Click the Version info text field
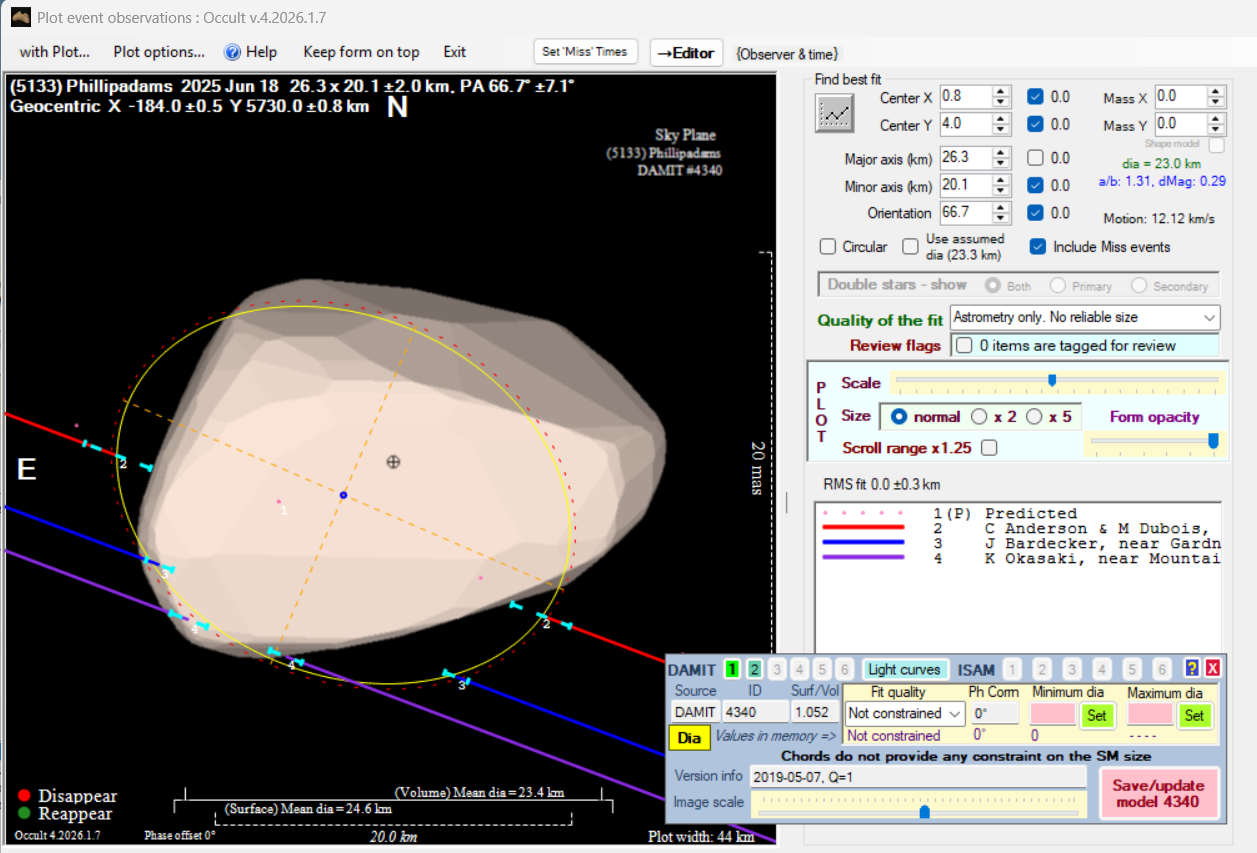 pos(918,776)
